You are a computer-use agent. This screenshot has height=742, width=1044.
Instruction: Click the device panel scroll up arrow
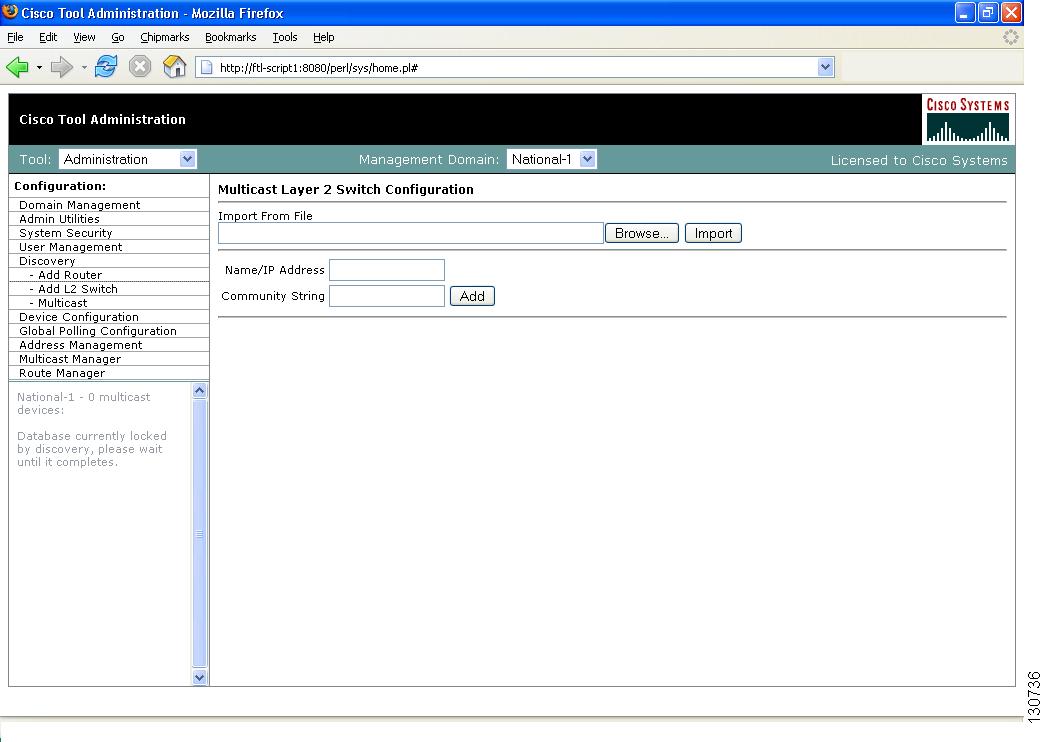[x=200, y=390]
